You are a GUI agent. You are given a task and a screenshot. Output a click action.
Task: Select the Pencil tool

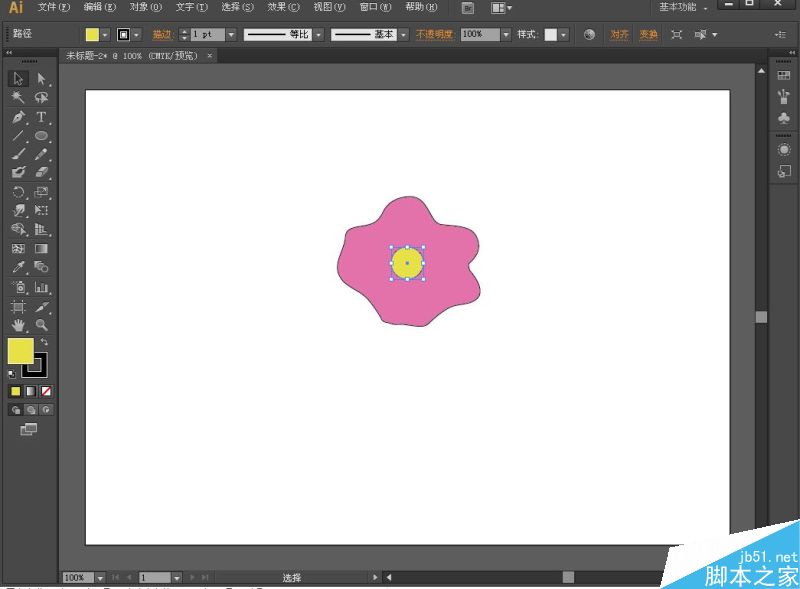(41, 154)
